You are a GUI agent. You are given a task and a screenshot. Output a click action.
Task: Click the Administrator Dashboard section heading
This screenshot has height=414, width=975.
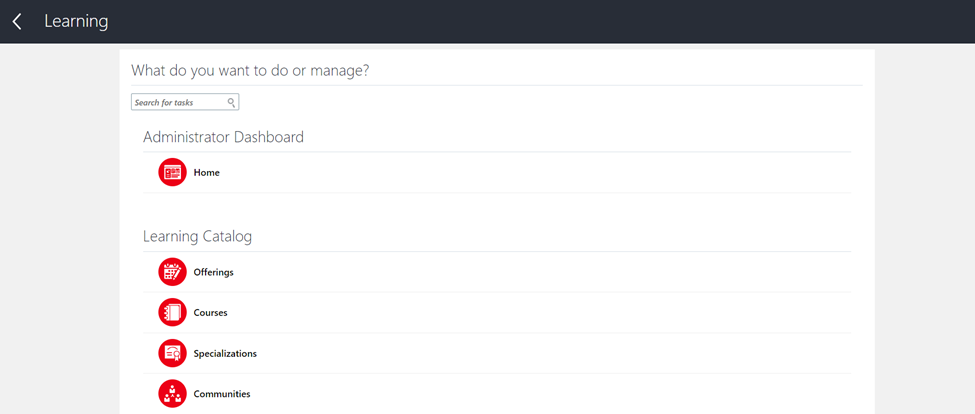(x=223, y=137)
